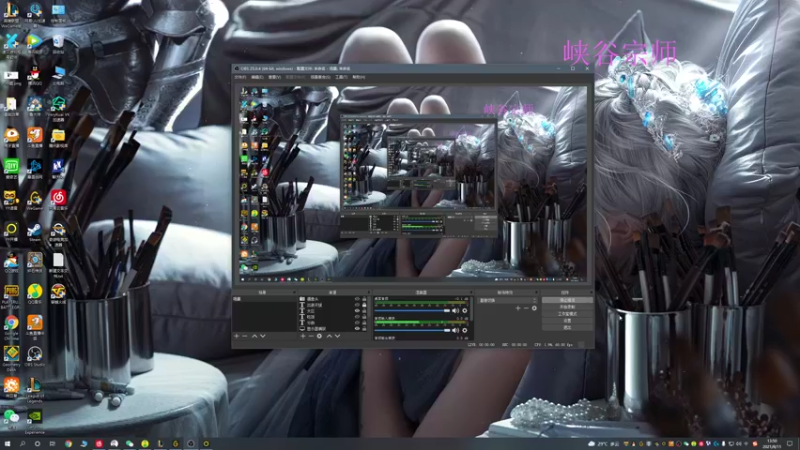Viewport: 800px width, 450px height.
Task: Click the exit button in the Controls panel
Action: pos(567,328)
